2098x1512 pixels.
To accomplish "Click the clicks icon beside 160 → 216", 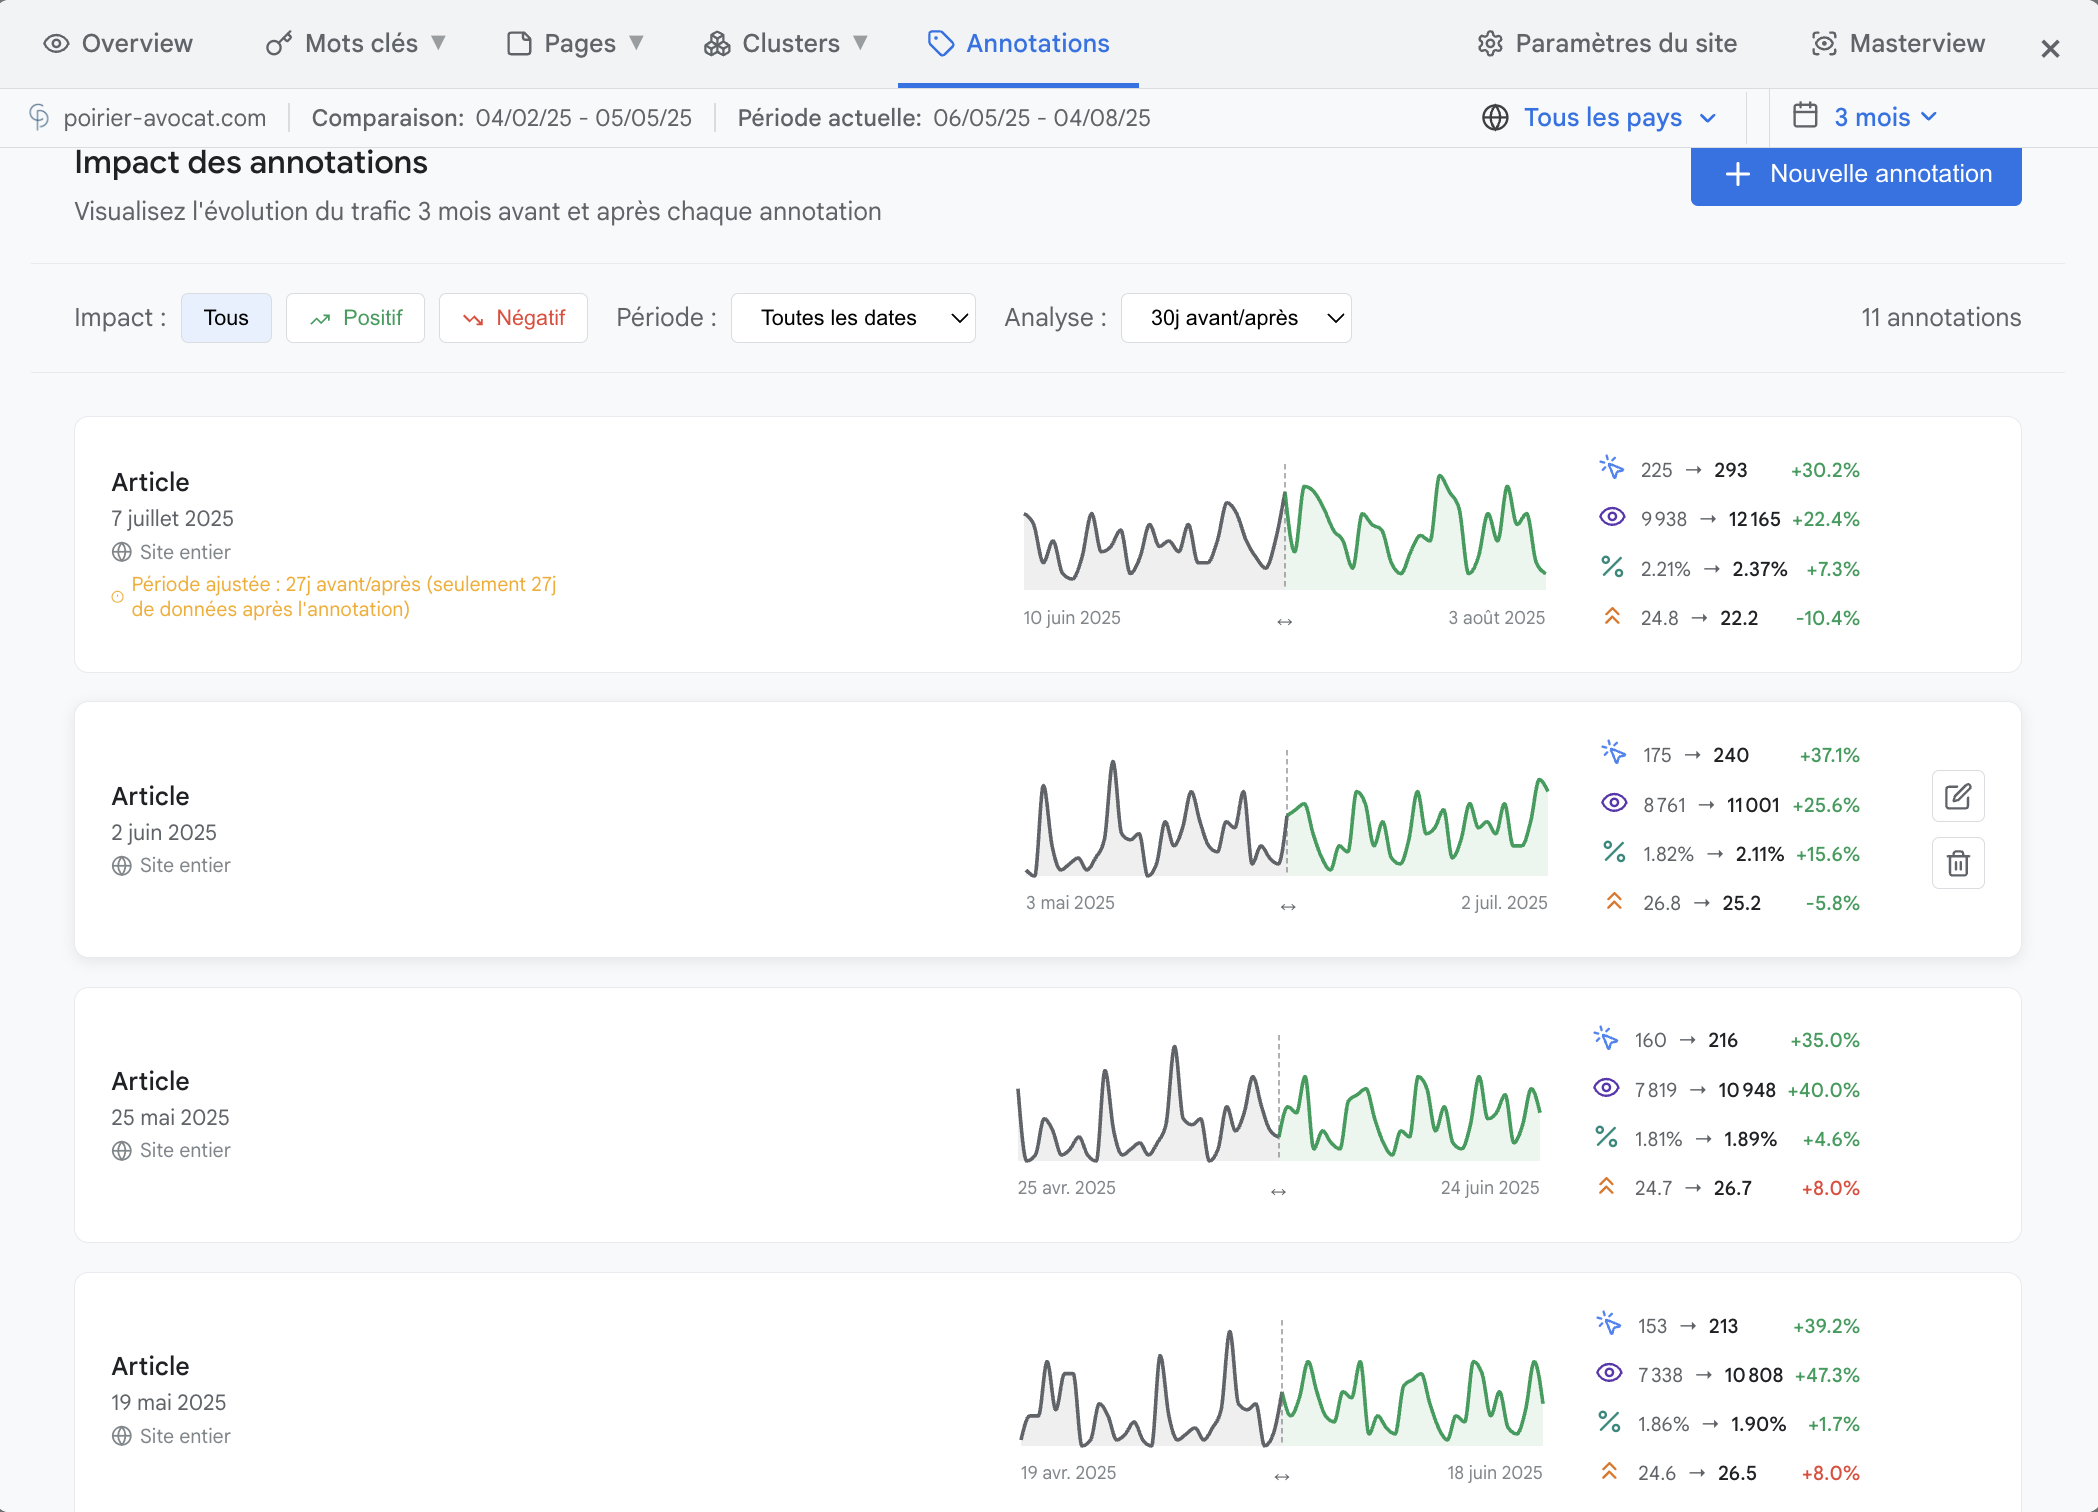I will (x=1605, y=1038).
